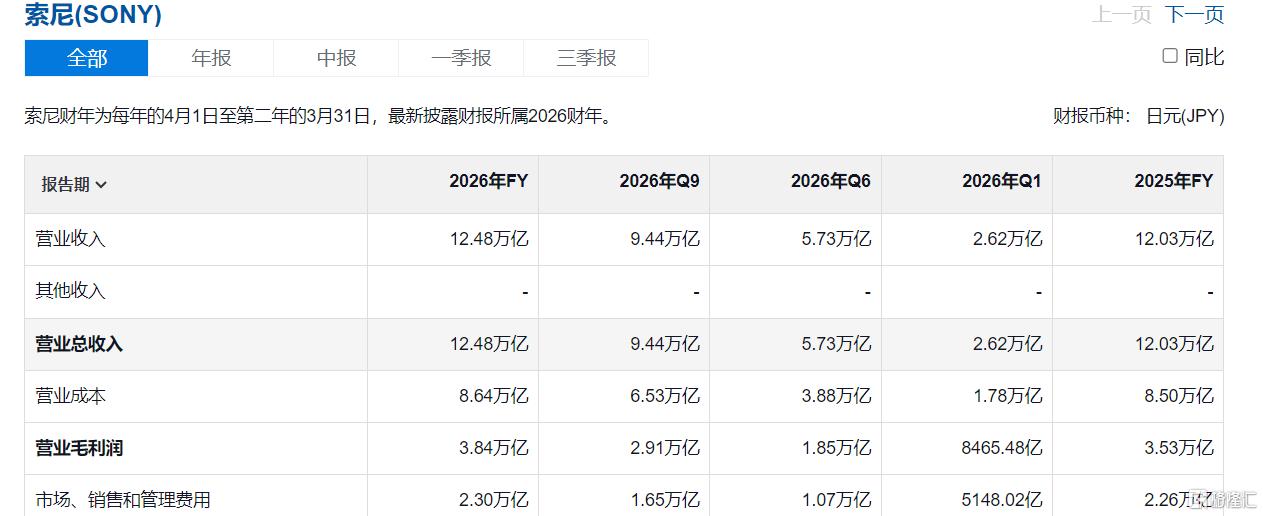Select the 营业总收入 row label
Viewport: 1263px width, 516px height.
(x=79, y=344)
